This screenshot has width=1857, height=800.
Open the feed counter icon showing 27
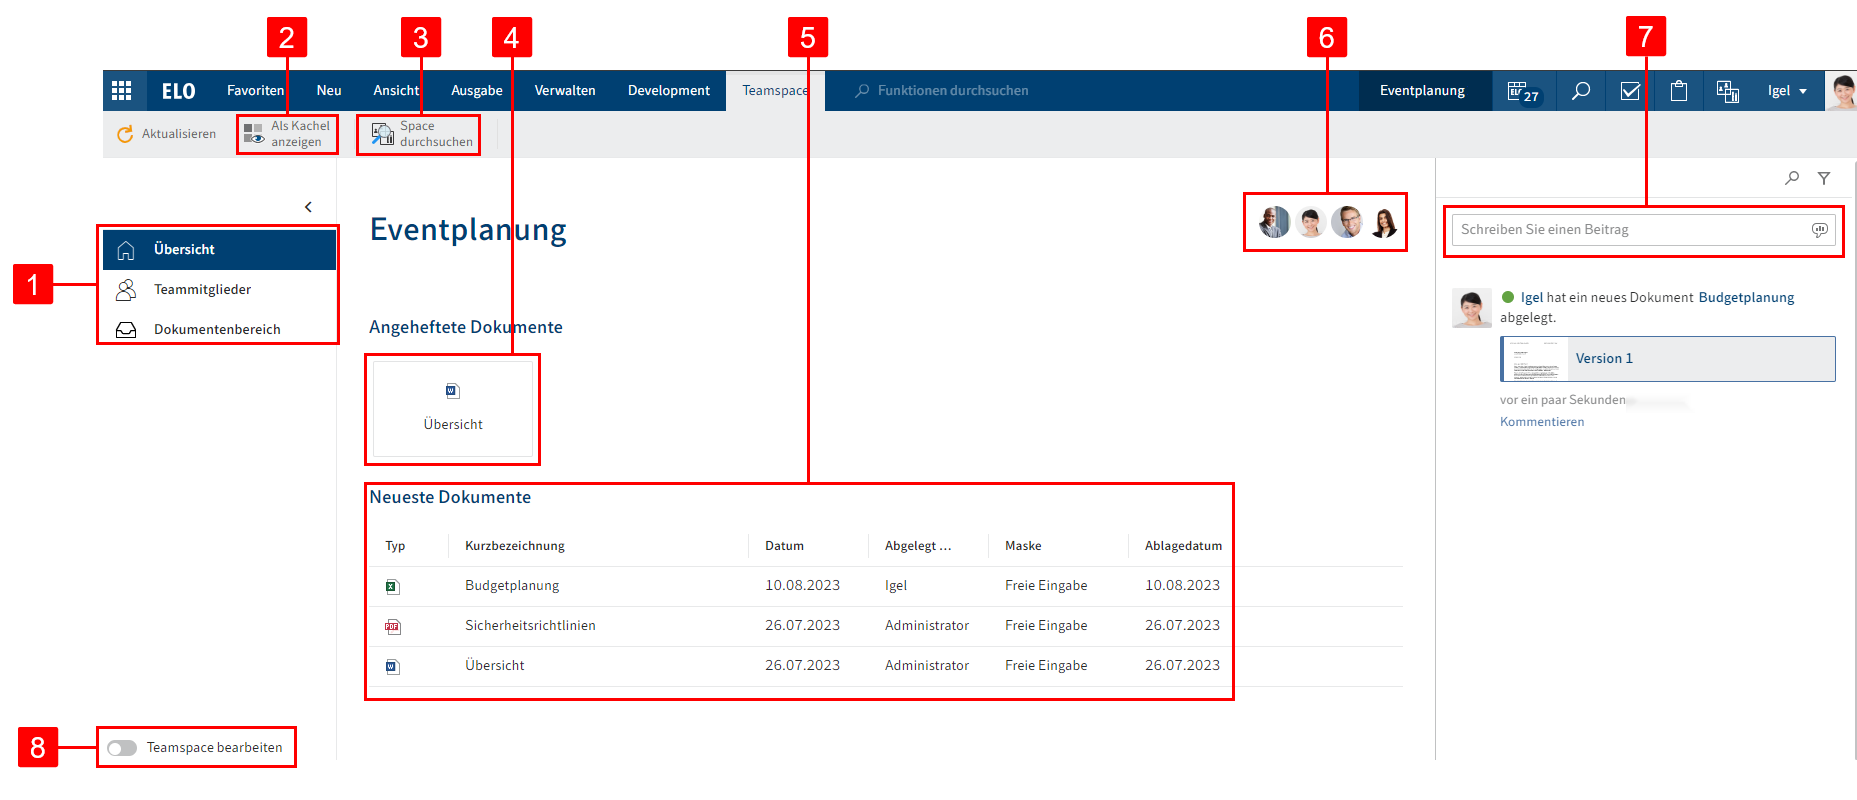click(x=1523, y=92)
